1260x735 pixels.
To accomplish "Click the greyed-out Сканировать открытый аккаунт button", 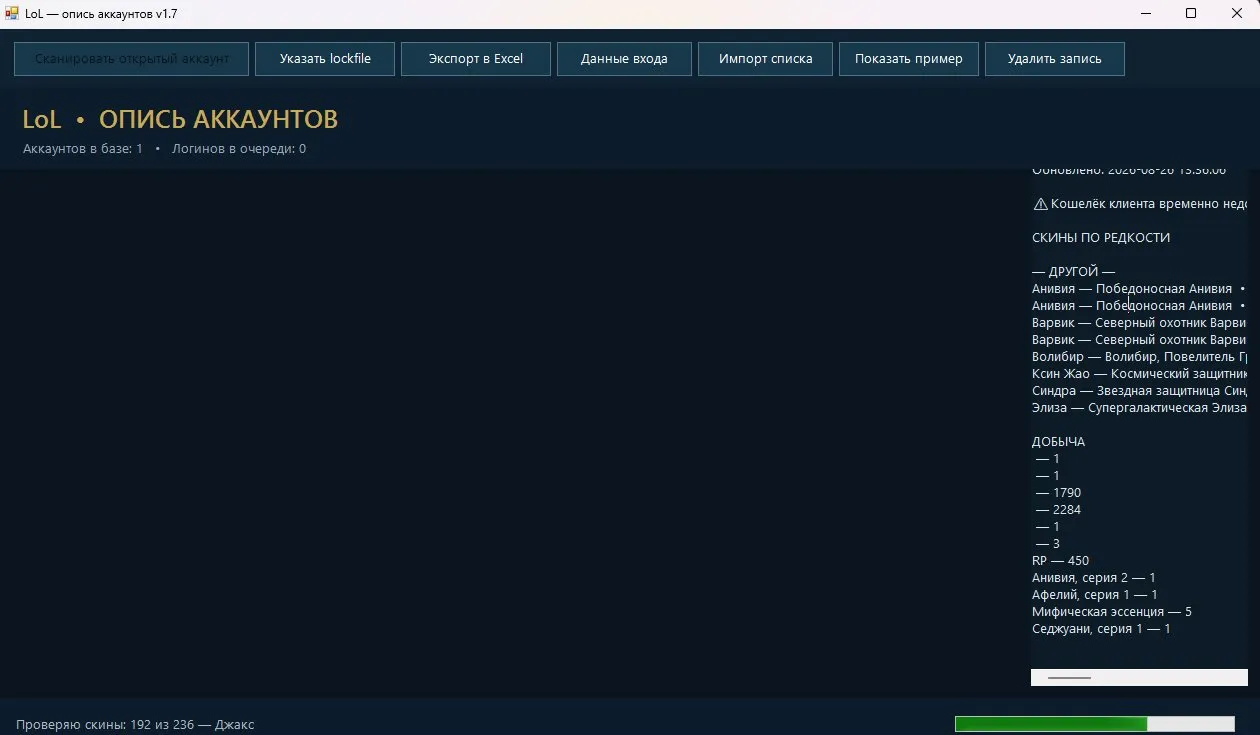I will click(x=132, y=59).
